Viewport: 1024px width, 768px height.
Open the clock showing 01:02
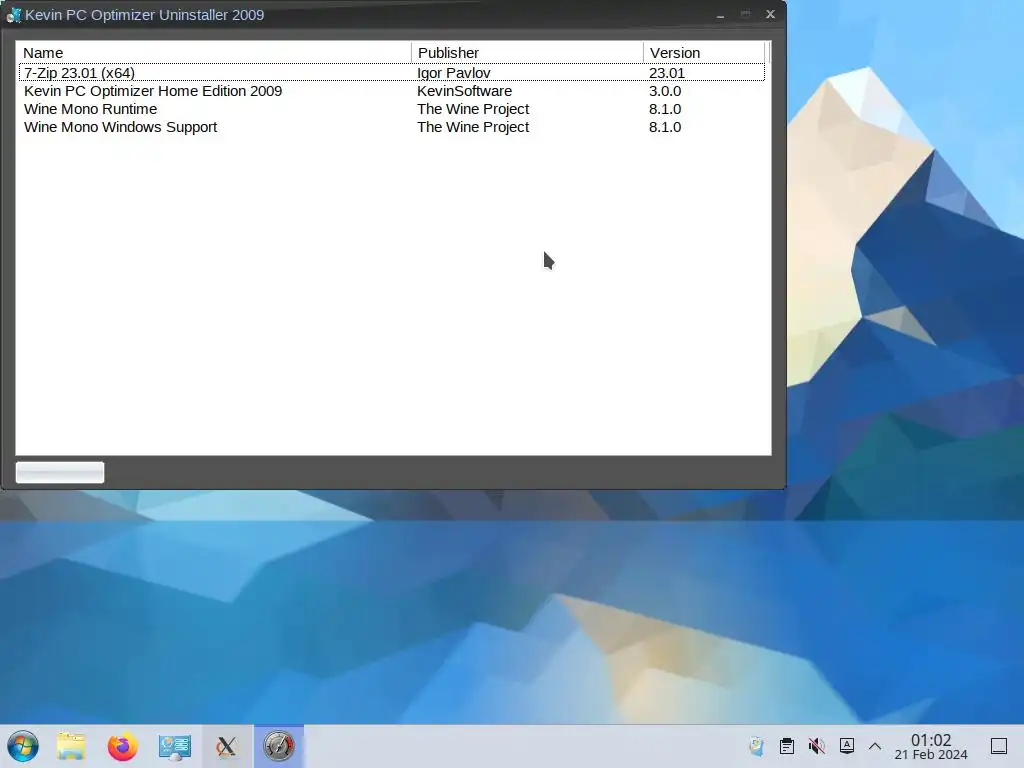pos(931,746)
